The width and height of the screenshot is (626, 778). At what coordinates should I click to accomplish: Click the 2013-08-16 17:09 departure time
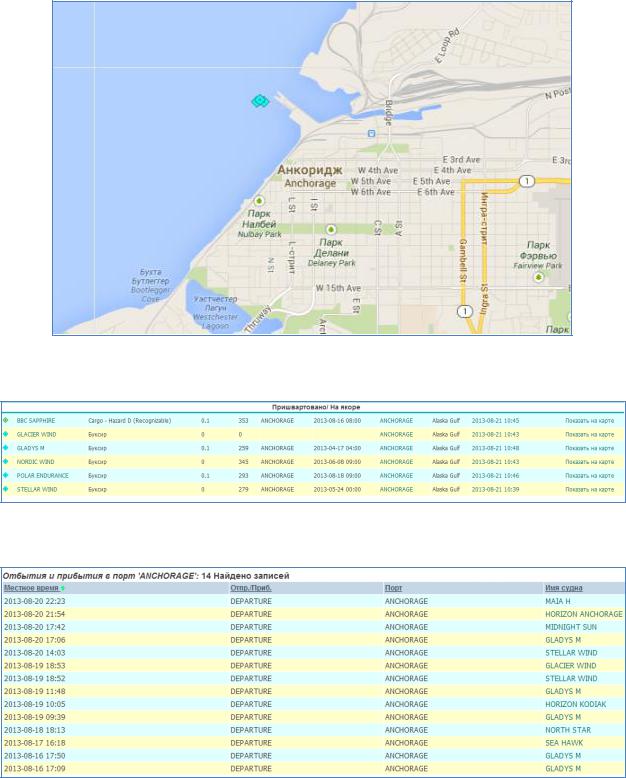coord(34,769)
